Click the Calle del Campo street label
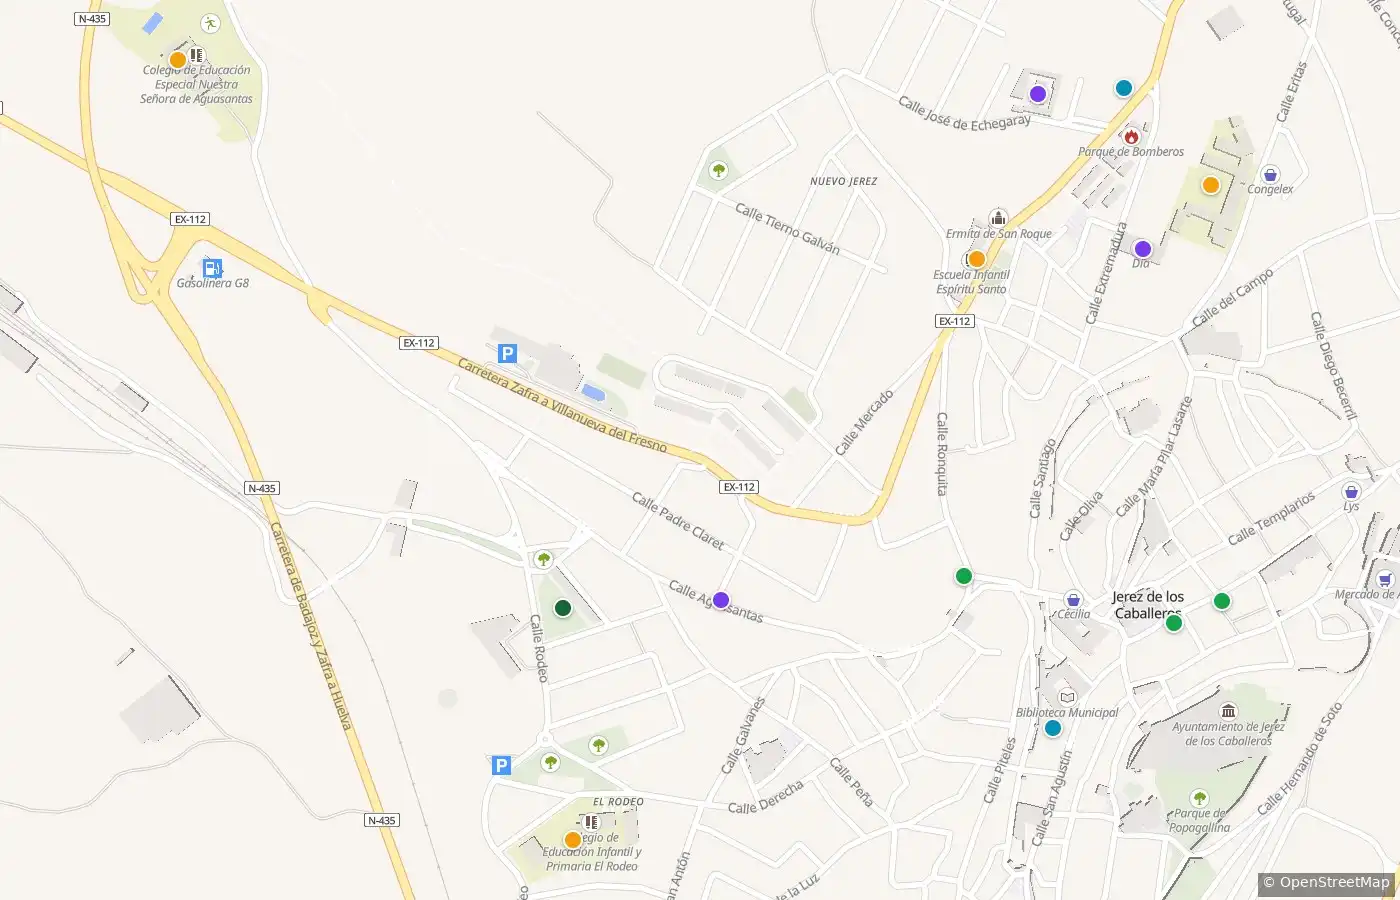 [1233, 297]
